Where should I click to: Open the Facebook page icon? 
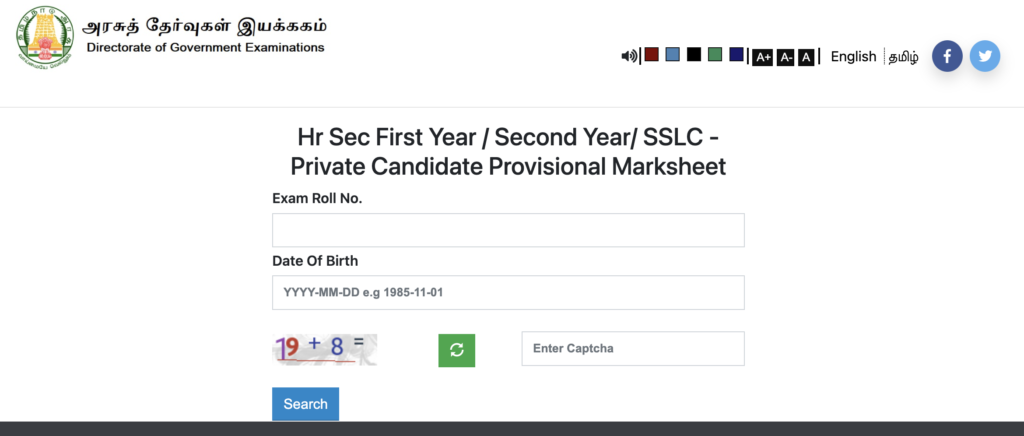[x=947, y=56]
